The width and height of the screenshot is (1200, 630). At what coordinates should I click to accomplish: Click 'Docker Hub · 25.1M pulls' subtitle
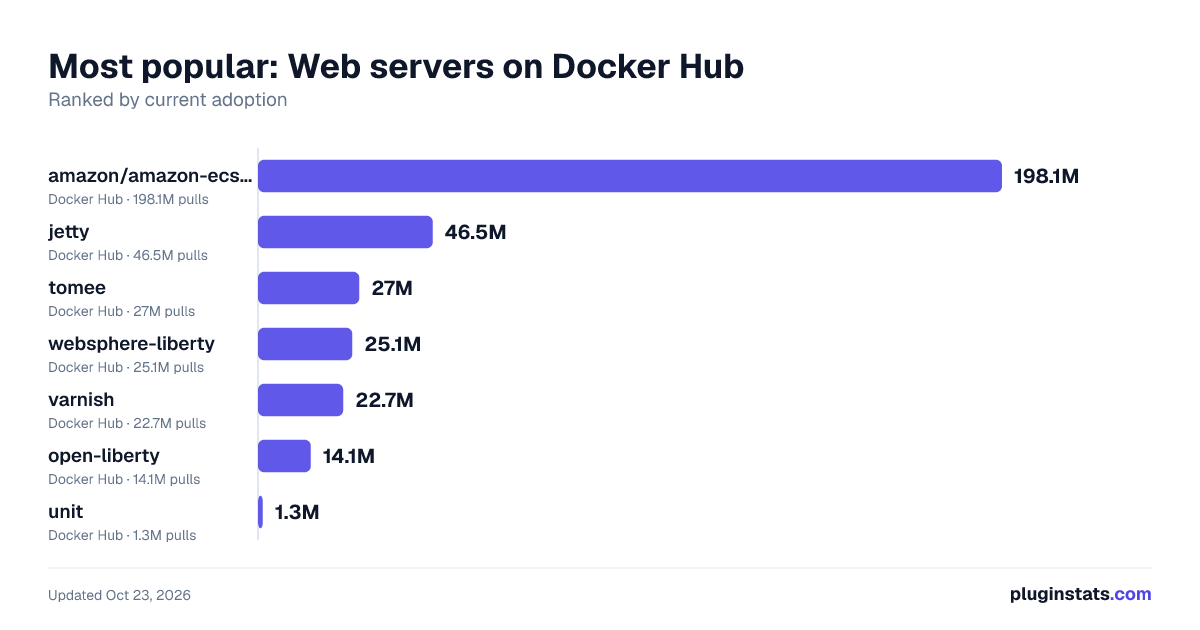126,367
